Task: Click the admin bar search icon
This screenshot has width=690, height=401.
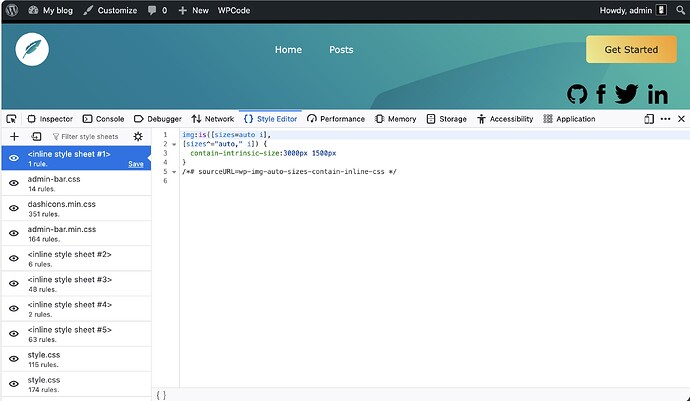Action: (x=680, y=10)
